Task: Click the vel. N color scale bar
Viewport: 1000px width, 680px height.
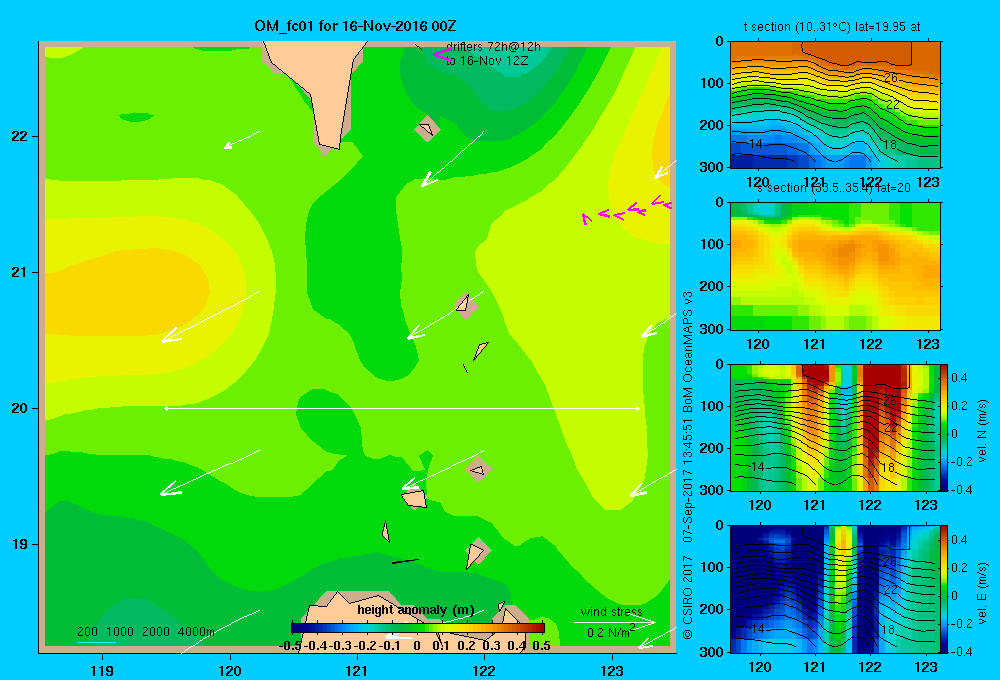Action: (944, 427)
